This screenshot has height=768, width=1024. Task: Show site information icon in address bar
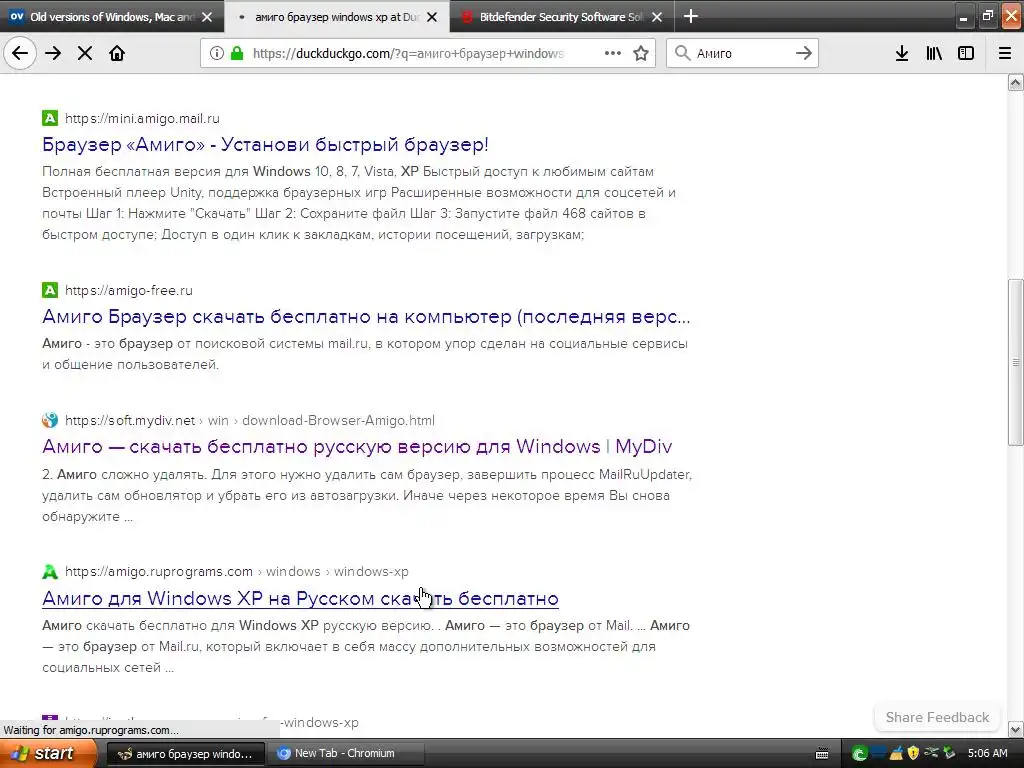(x=217, y=54)
